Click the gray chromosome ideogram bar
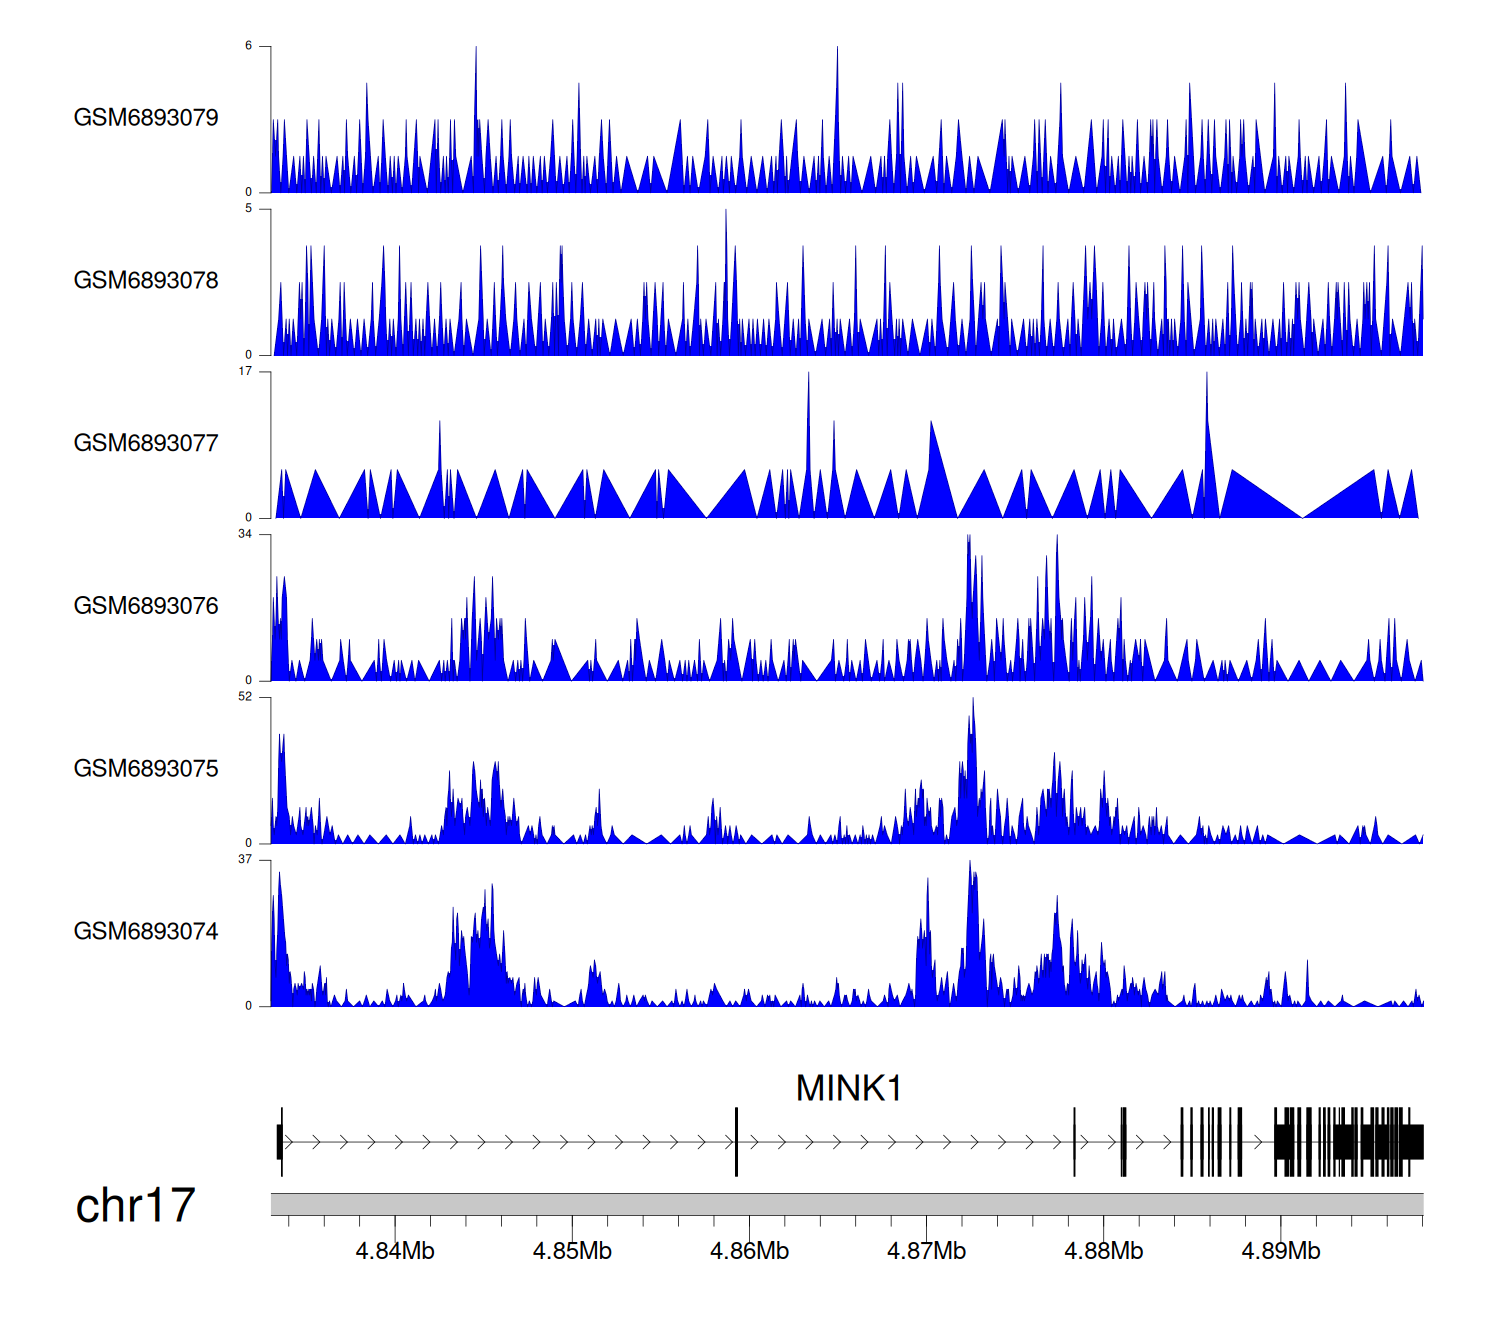1500x1320 pixels. (846, 1204)
